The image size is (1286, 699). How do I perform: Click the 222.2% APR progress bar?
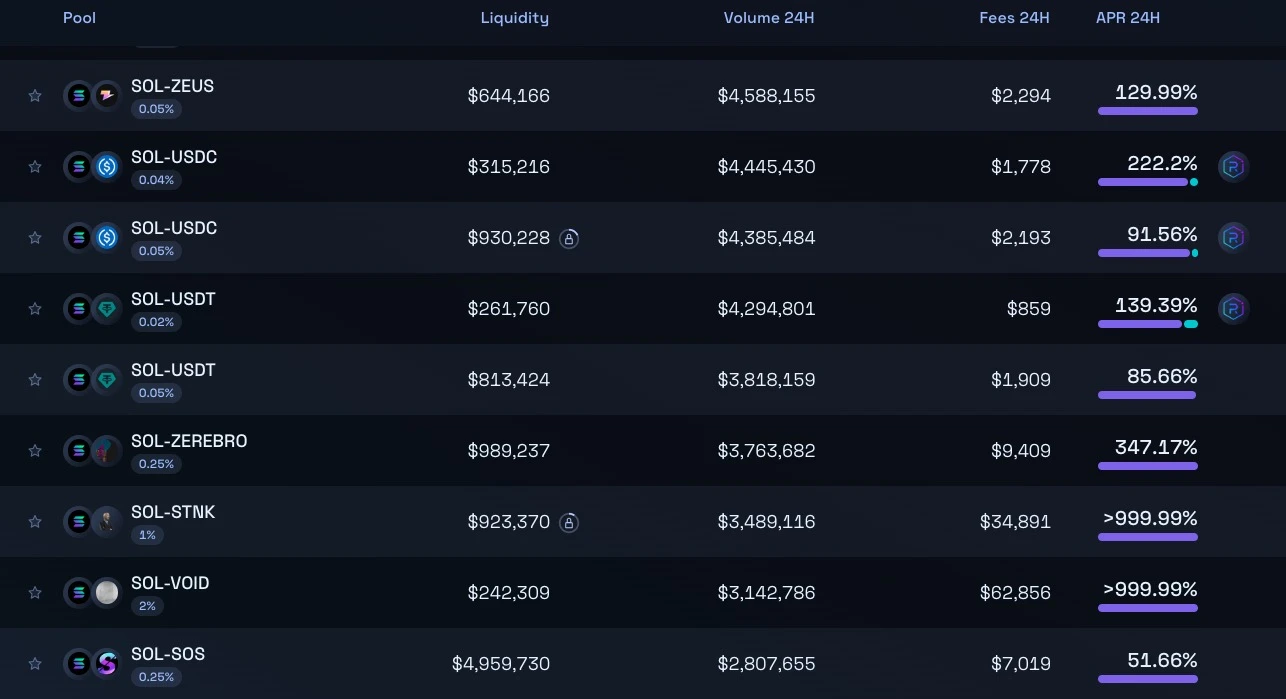pos(1146,182)
